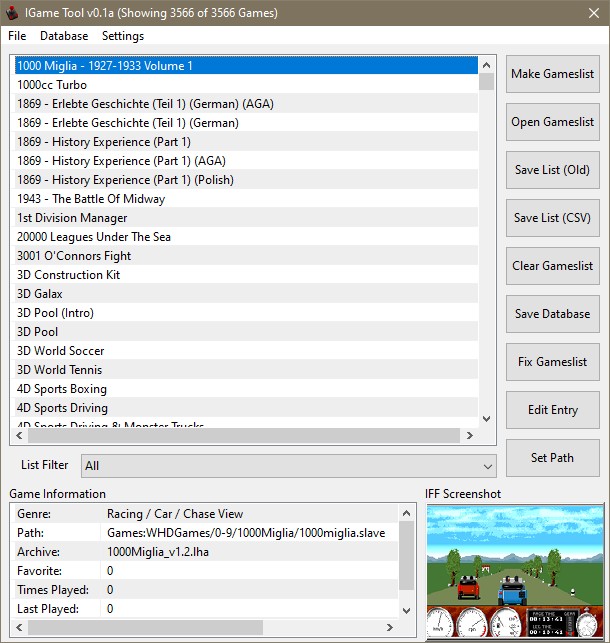Viewport: 610px width, 643px height.
Task: Click Save List (CSV) button
Action: tap(552, 218)
